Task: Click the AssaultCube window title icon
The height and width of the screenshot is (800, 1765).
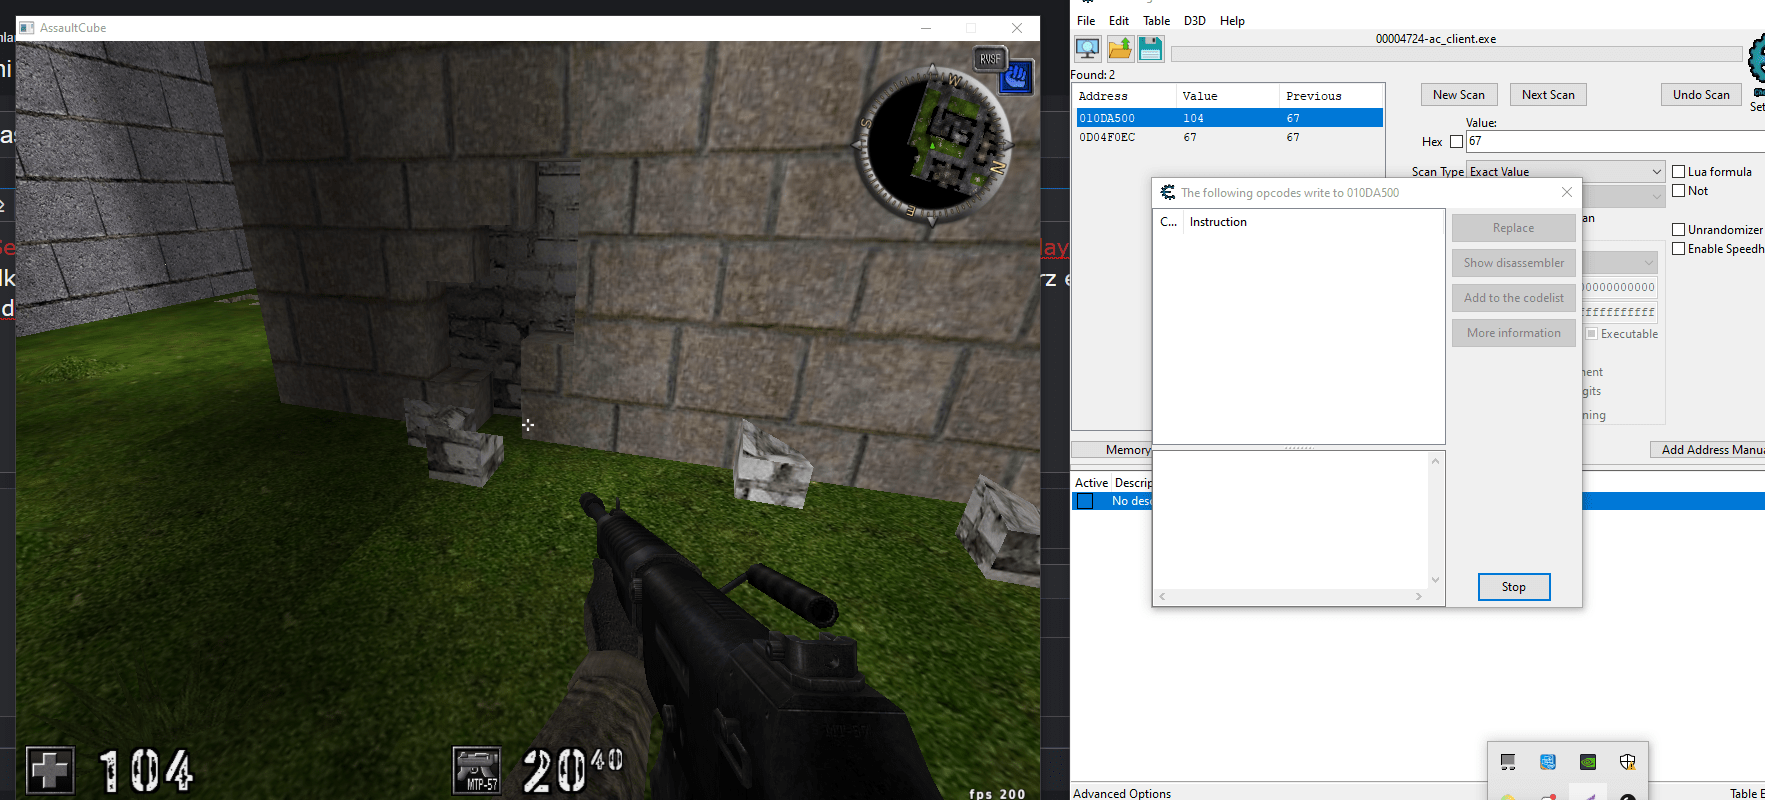Action: [x=27, y=28]
